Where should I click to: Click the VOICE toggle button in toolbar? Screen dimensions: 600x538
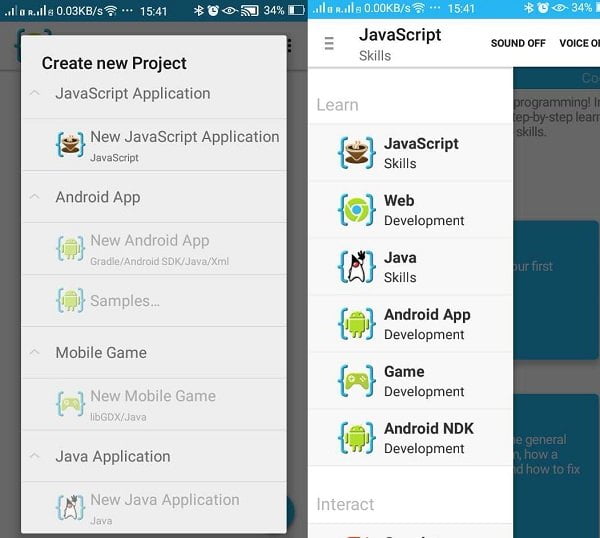579,43
